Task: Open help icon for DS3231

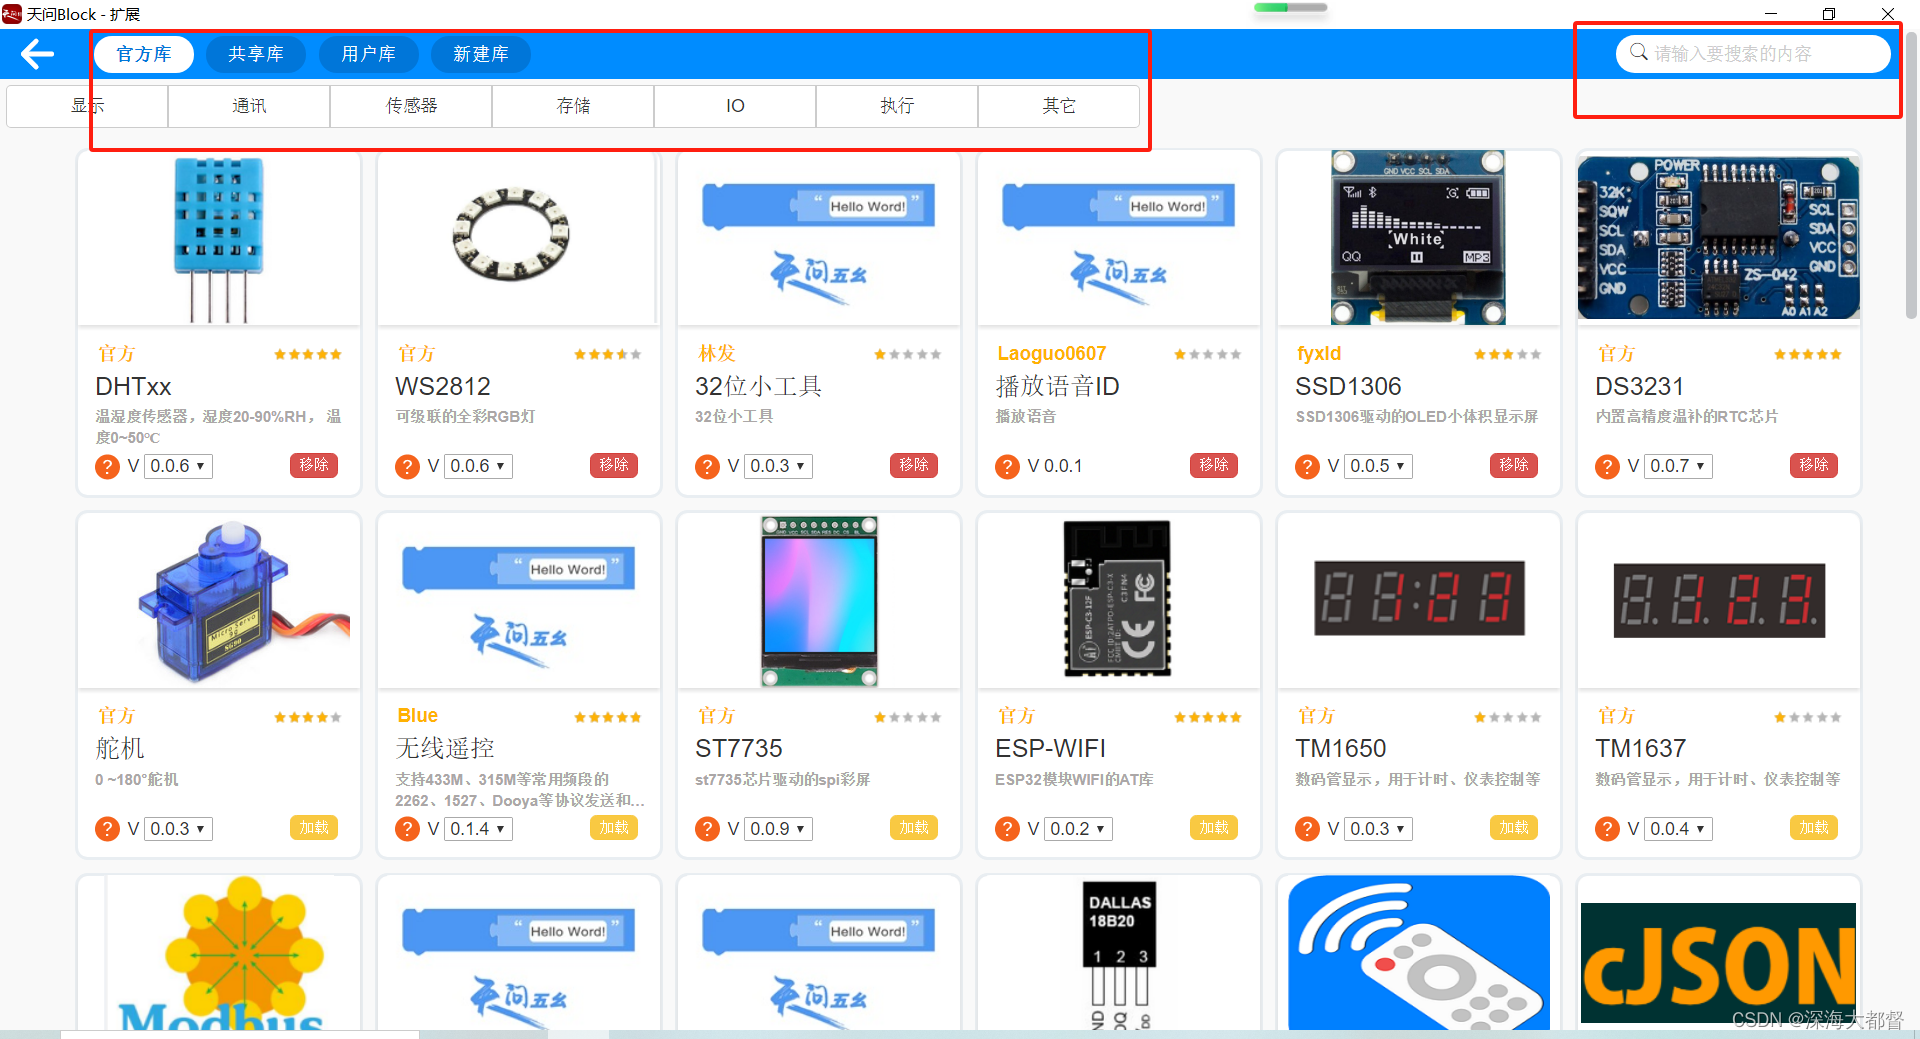Action: coord(1607,467)
